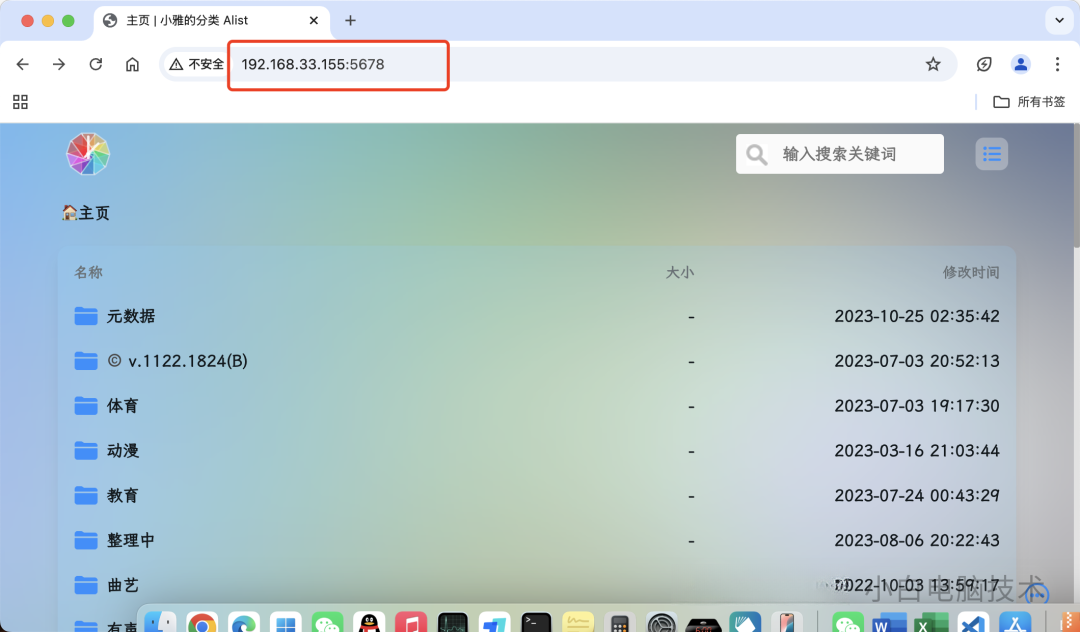Open the extension icon next to the profile
The height and width of the screenshot is (632, 1080).
click(984, 64)
